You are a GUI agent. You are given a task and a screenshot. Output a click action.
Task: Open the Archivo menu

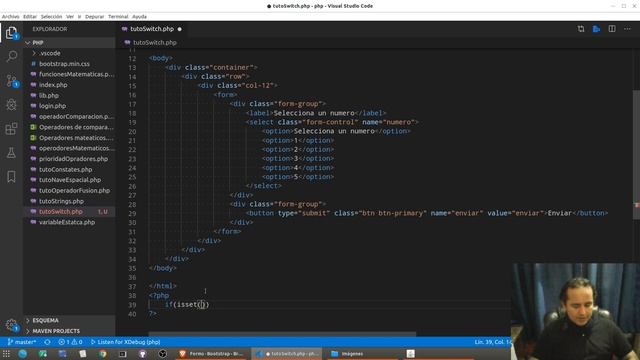point(10,17)
